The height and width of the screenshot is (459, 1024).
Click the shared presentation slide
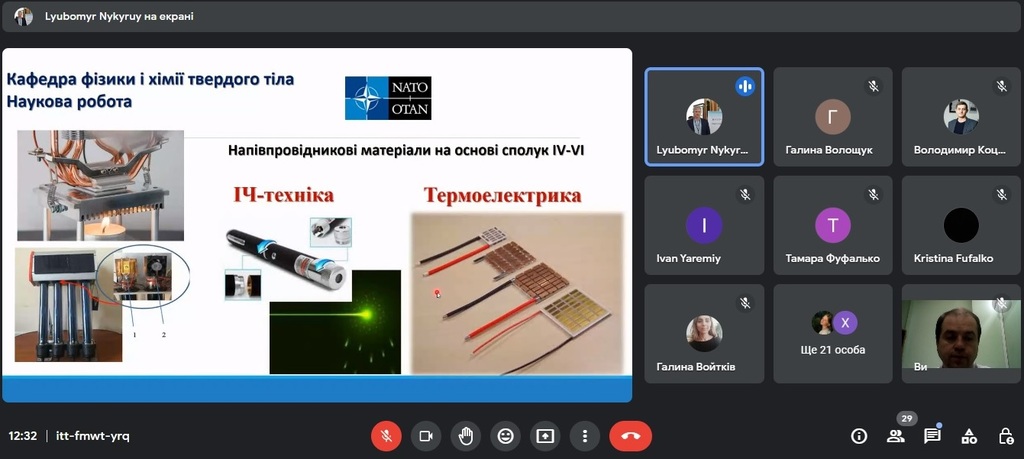pyautogui.click(x=317, y=225)
